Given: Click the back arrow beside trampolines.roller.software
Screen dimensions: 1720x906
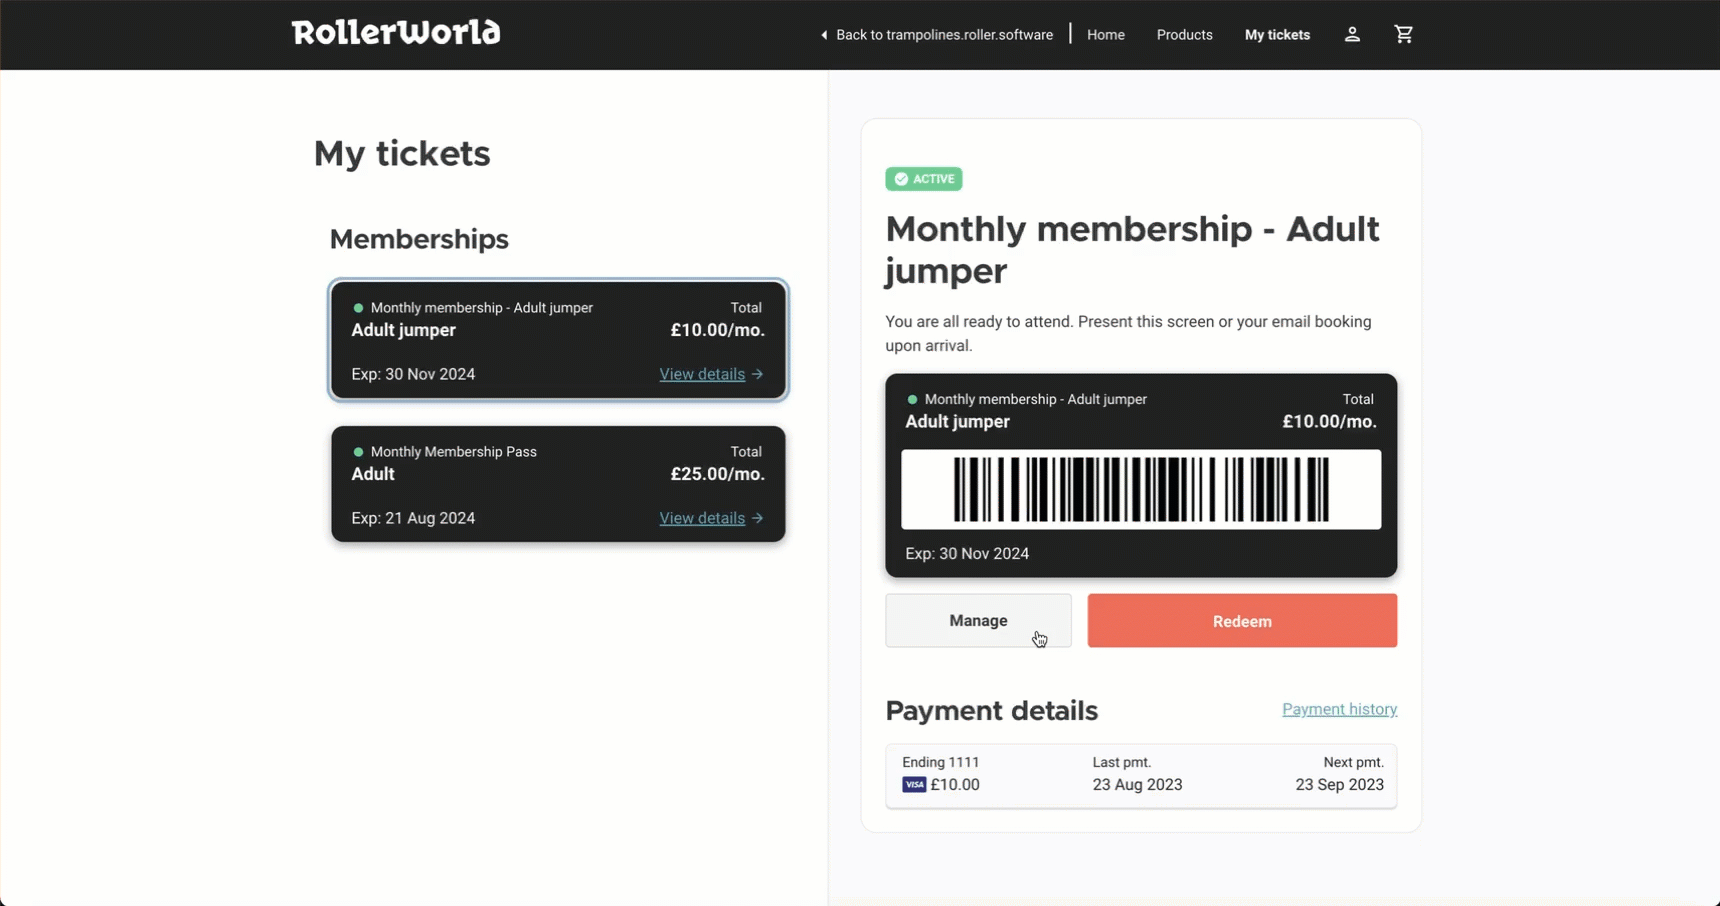Looking at the screenshot, I should tap(824, 35).
